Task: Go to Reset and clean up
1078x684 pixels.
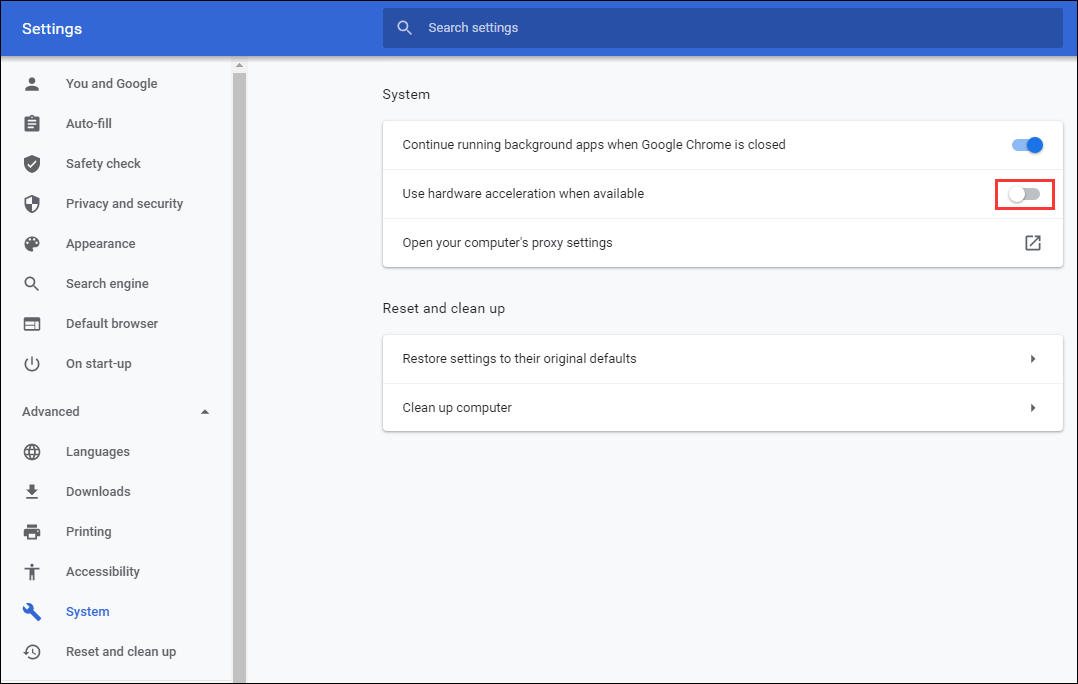Action: [x=120, y=652]
